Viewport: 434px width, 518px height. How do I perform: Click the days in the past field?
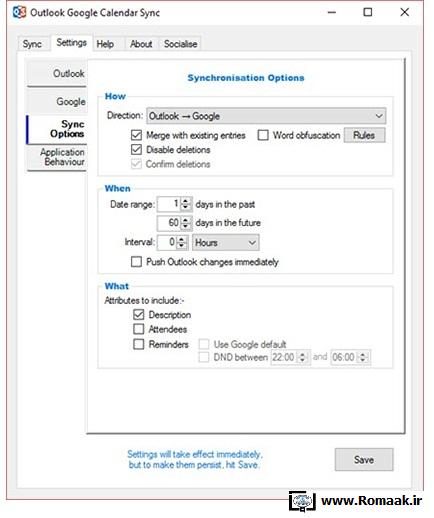pyautogui.click(x=169, y=204)
